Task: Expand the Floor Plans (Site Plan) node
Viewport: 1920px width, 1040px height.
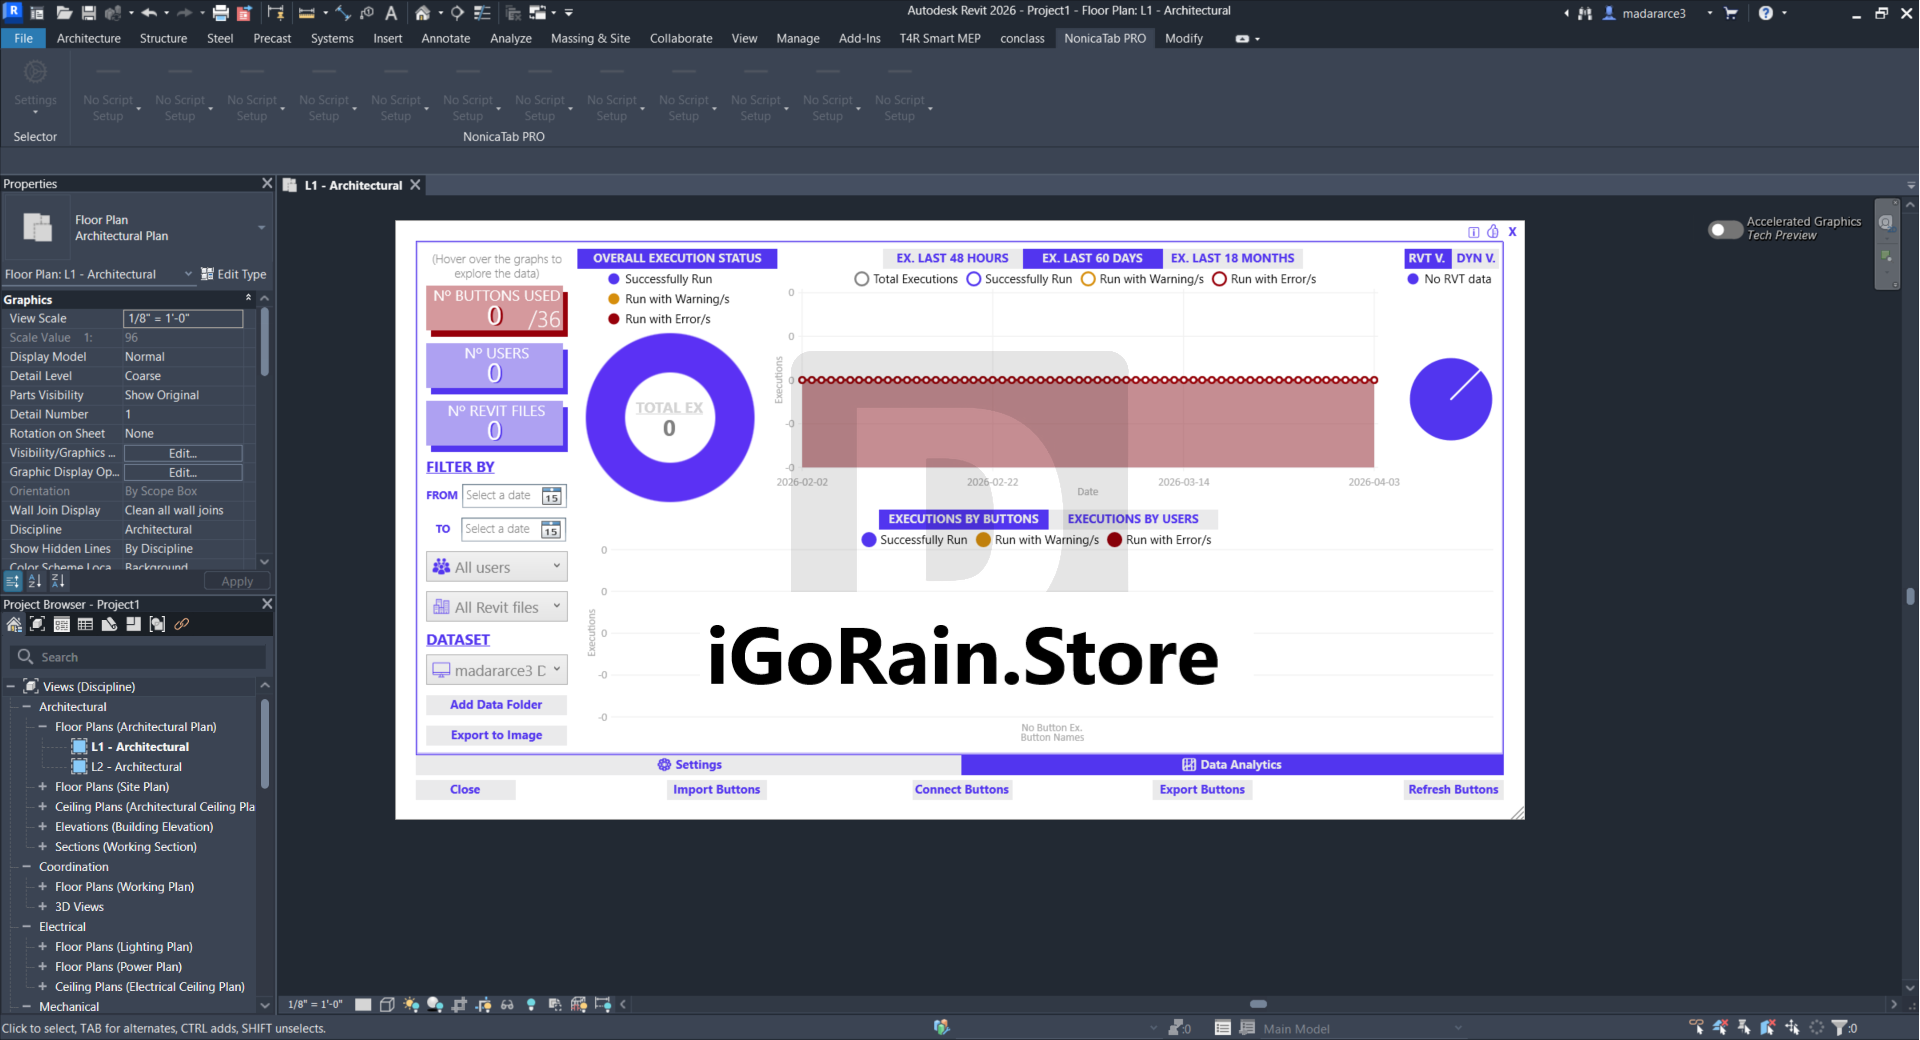Action: 43,787
